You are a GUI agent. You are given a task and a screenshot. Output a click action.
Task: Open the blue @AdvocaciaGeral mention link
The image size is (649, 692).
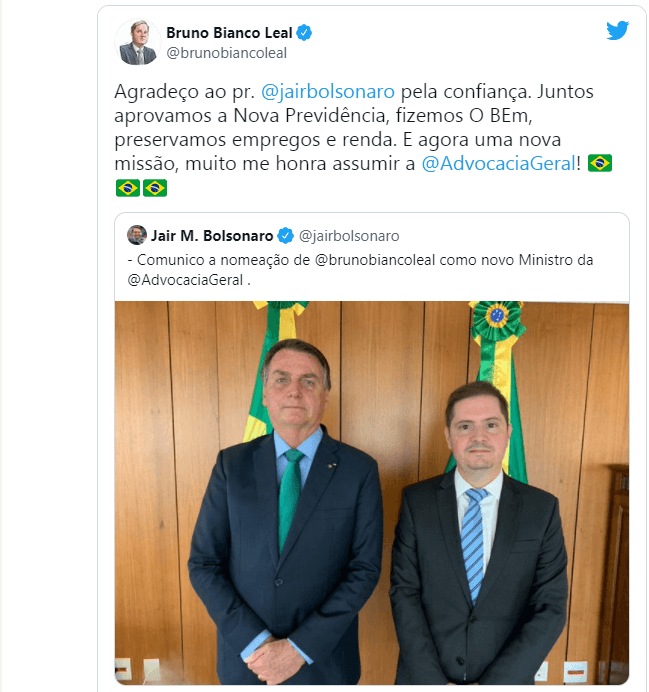[499, 163]
